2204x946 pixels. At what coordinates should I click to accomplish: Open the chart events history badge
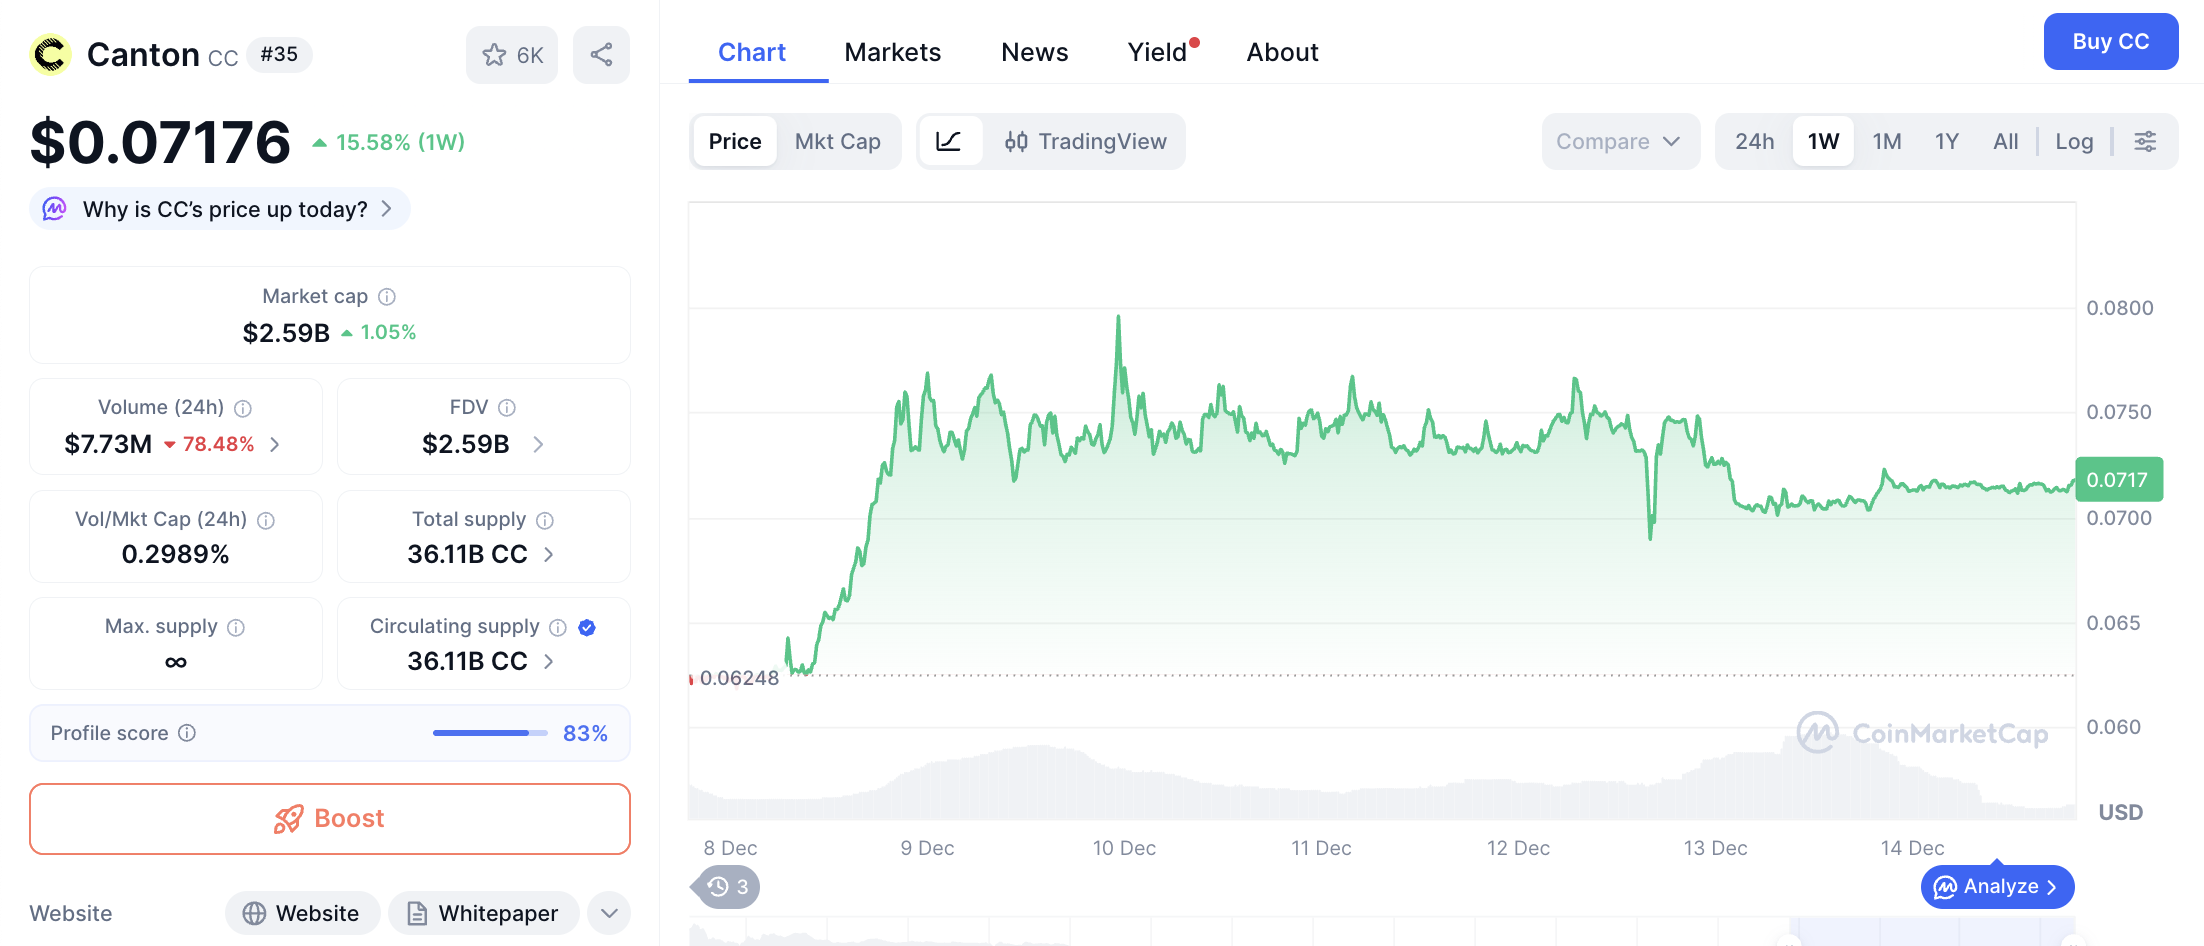coord(727,887)
